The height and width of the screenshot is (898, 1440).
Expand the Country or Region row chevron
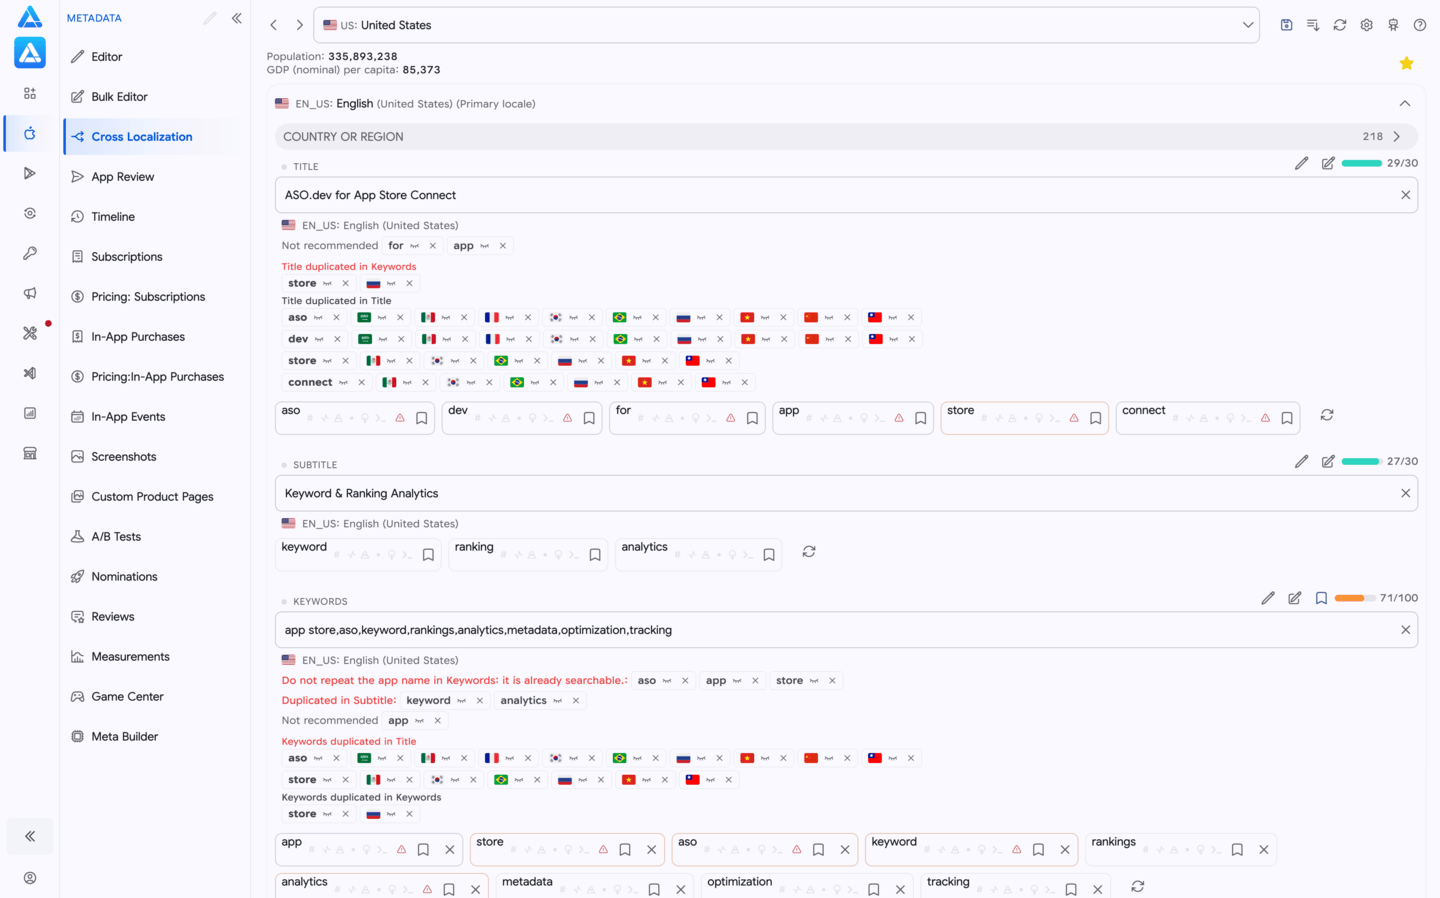pos(1397,137)
